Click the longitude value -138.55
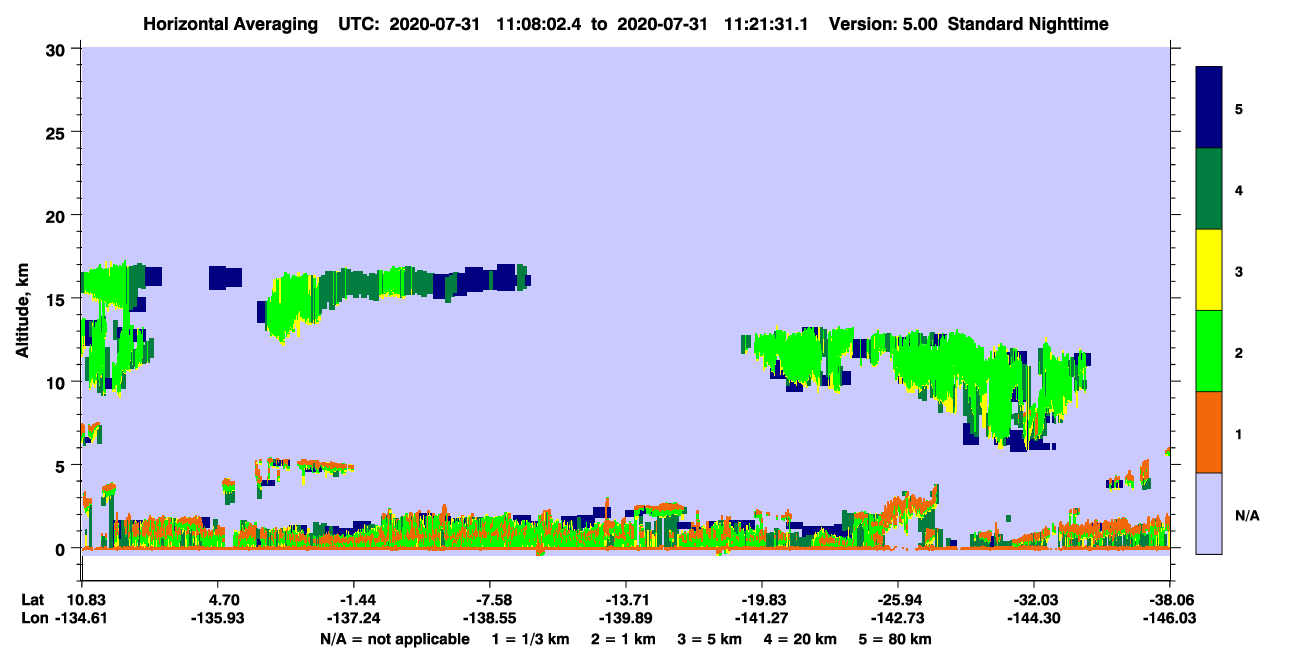This screenshot has height=667, width=1300. pyautogui.click(x=491, y=619)
